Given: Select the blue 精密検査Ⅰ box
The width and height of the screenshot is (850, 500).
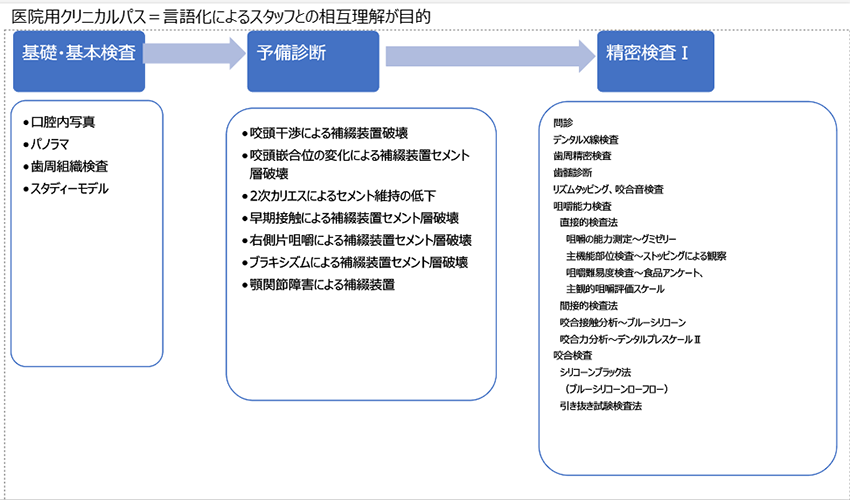Looking at the screenshot, I should (x=655, y=61).
